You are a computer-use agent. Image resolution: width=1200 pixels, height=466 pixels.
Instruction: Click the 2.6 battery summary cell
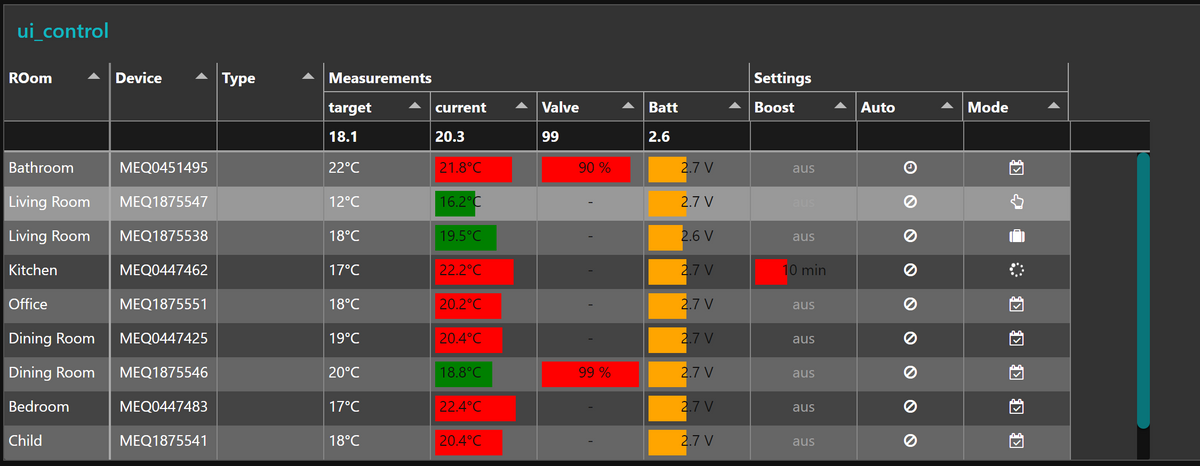(x=697, y=136)
